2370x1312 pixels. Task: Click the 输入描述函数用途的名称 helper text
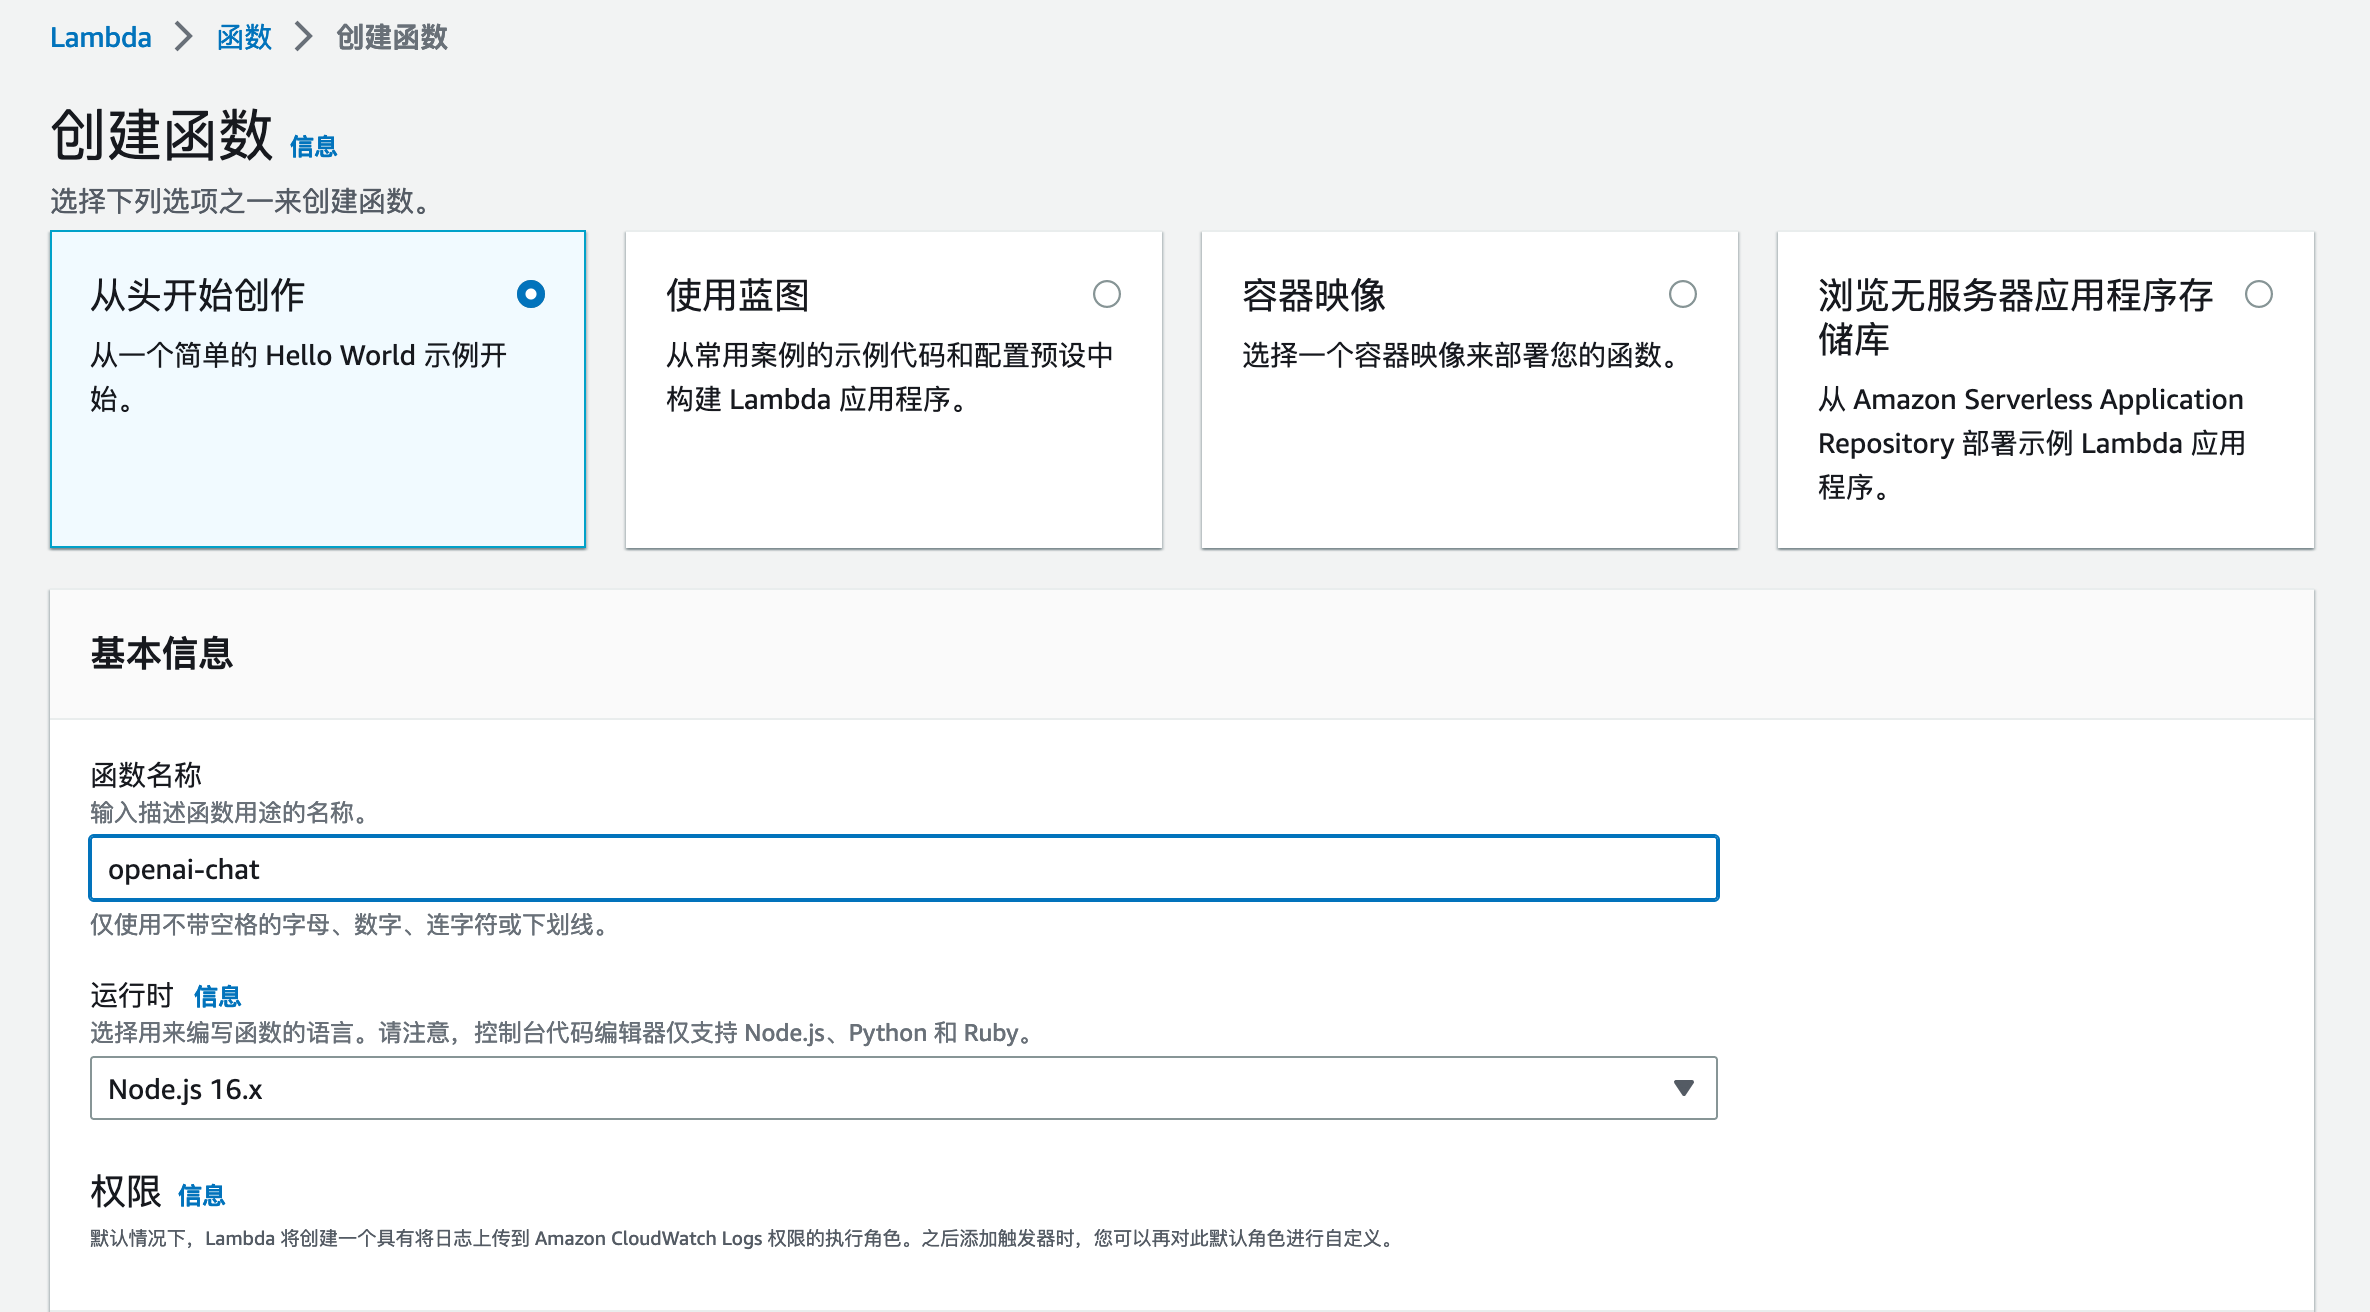(x=232, y=812)
